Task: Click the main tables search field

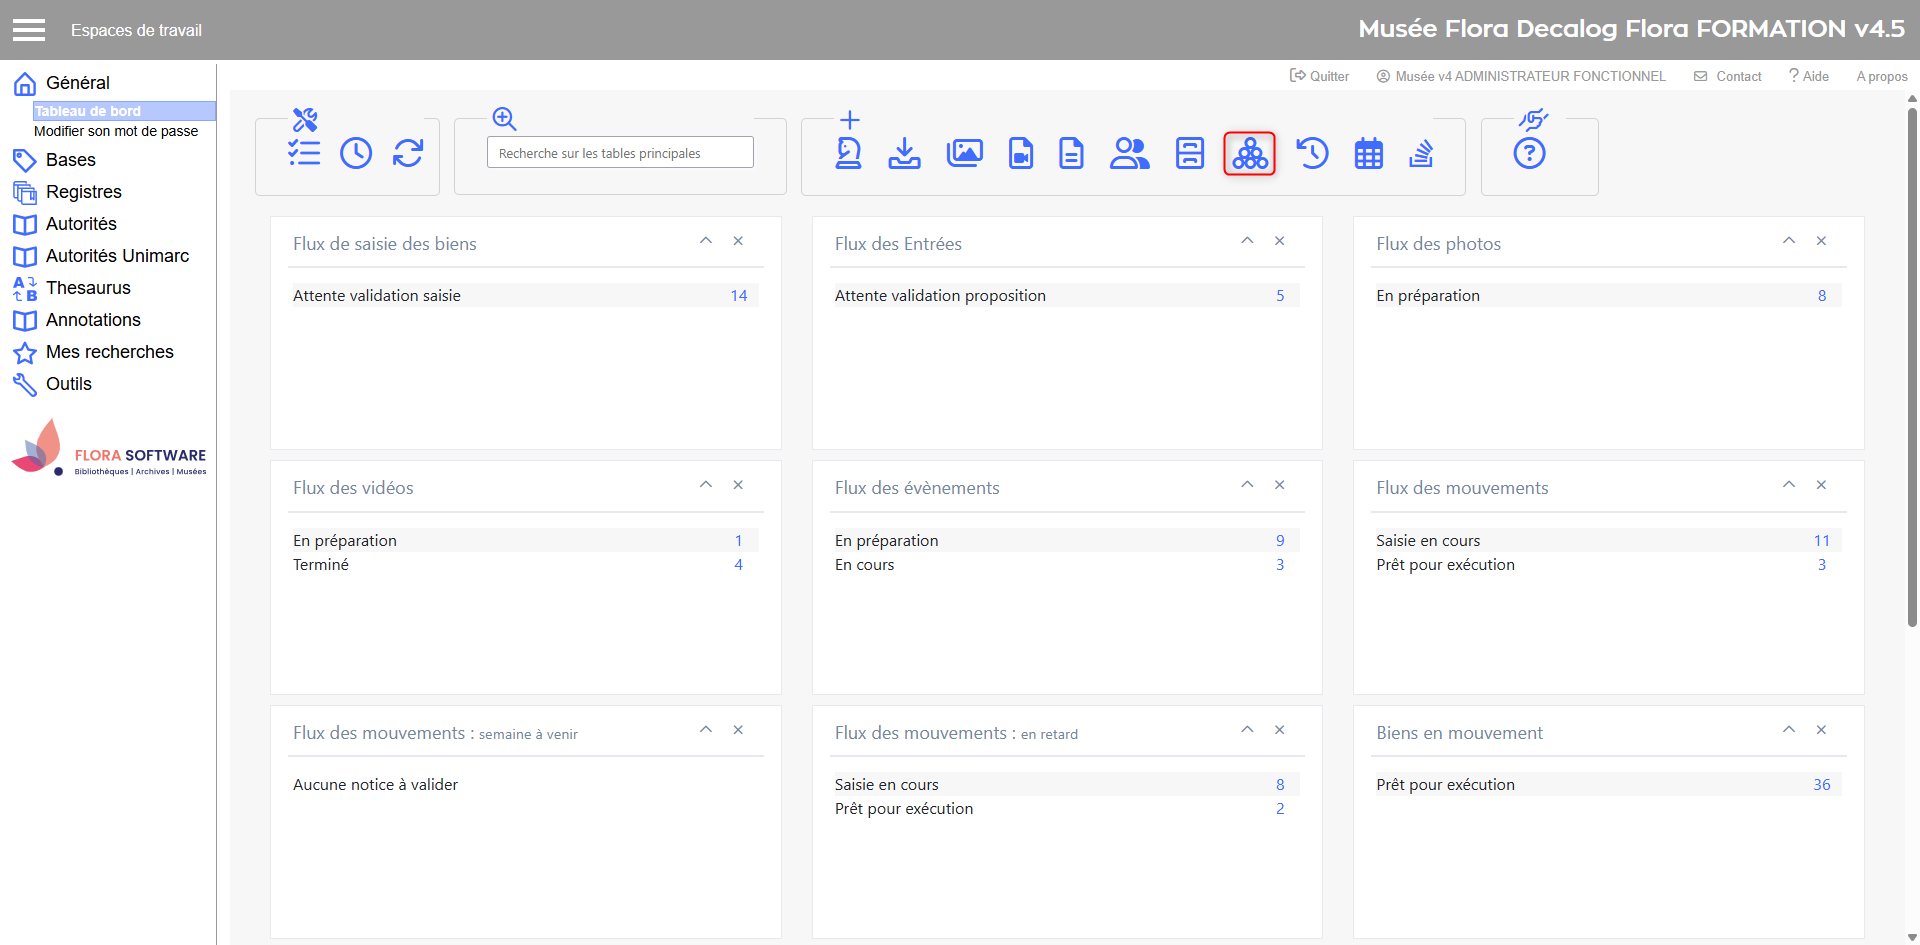Action: click(x=620, y=153)
